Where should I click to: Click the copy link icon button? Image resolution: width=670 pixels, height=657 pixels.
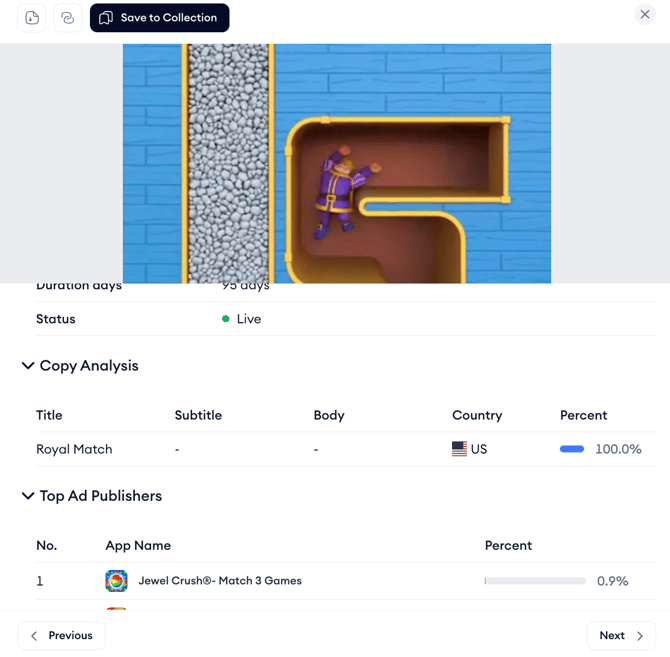tap(68, 18)
